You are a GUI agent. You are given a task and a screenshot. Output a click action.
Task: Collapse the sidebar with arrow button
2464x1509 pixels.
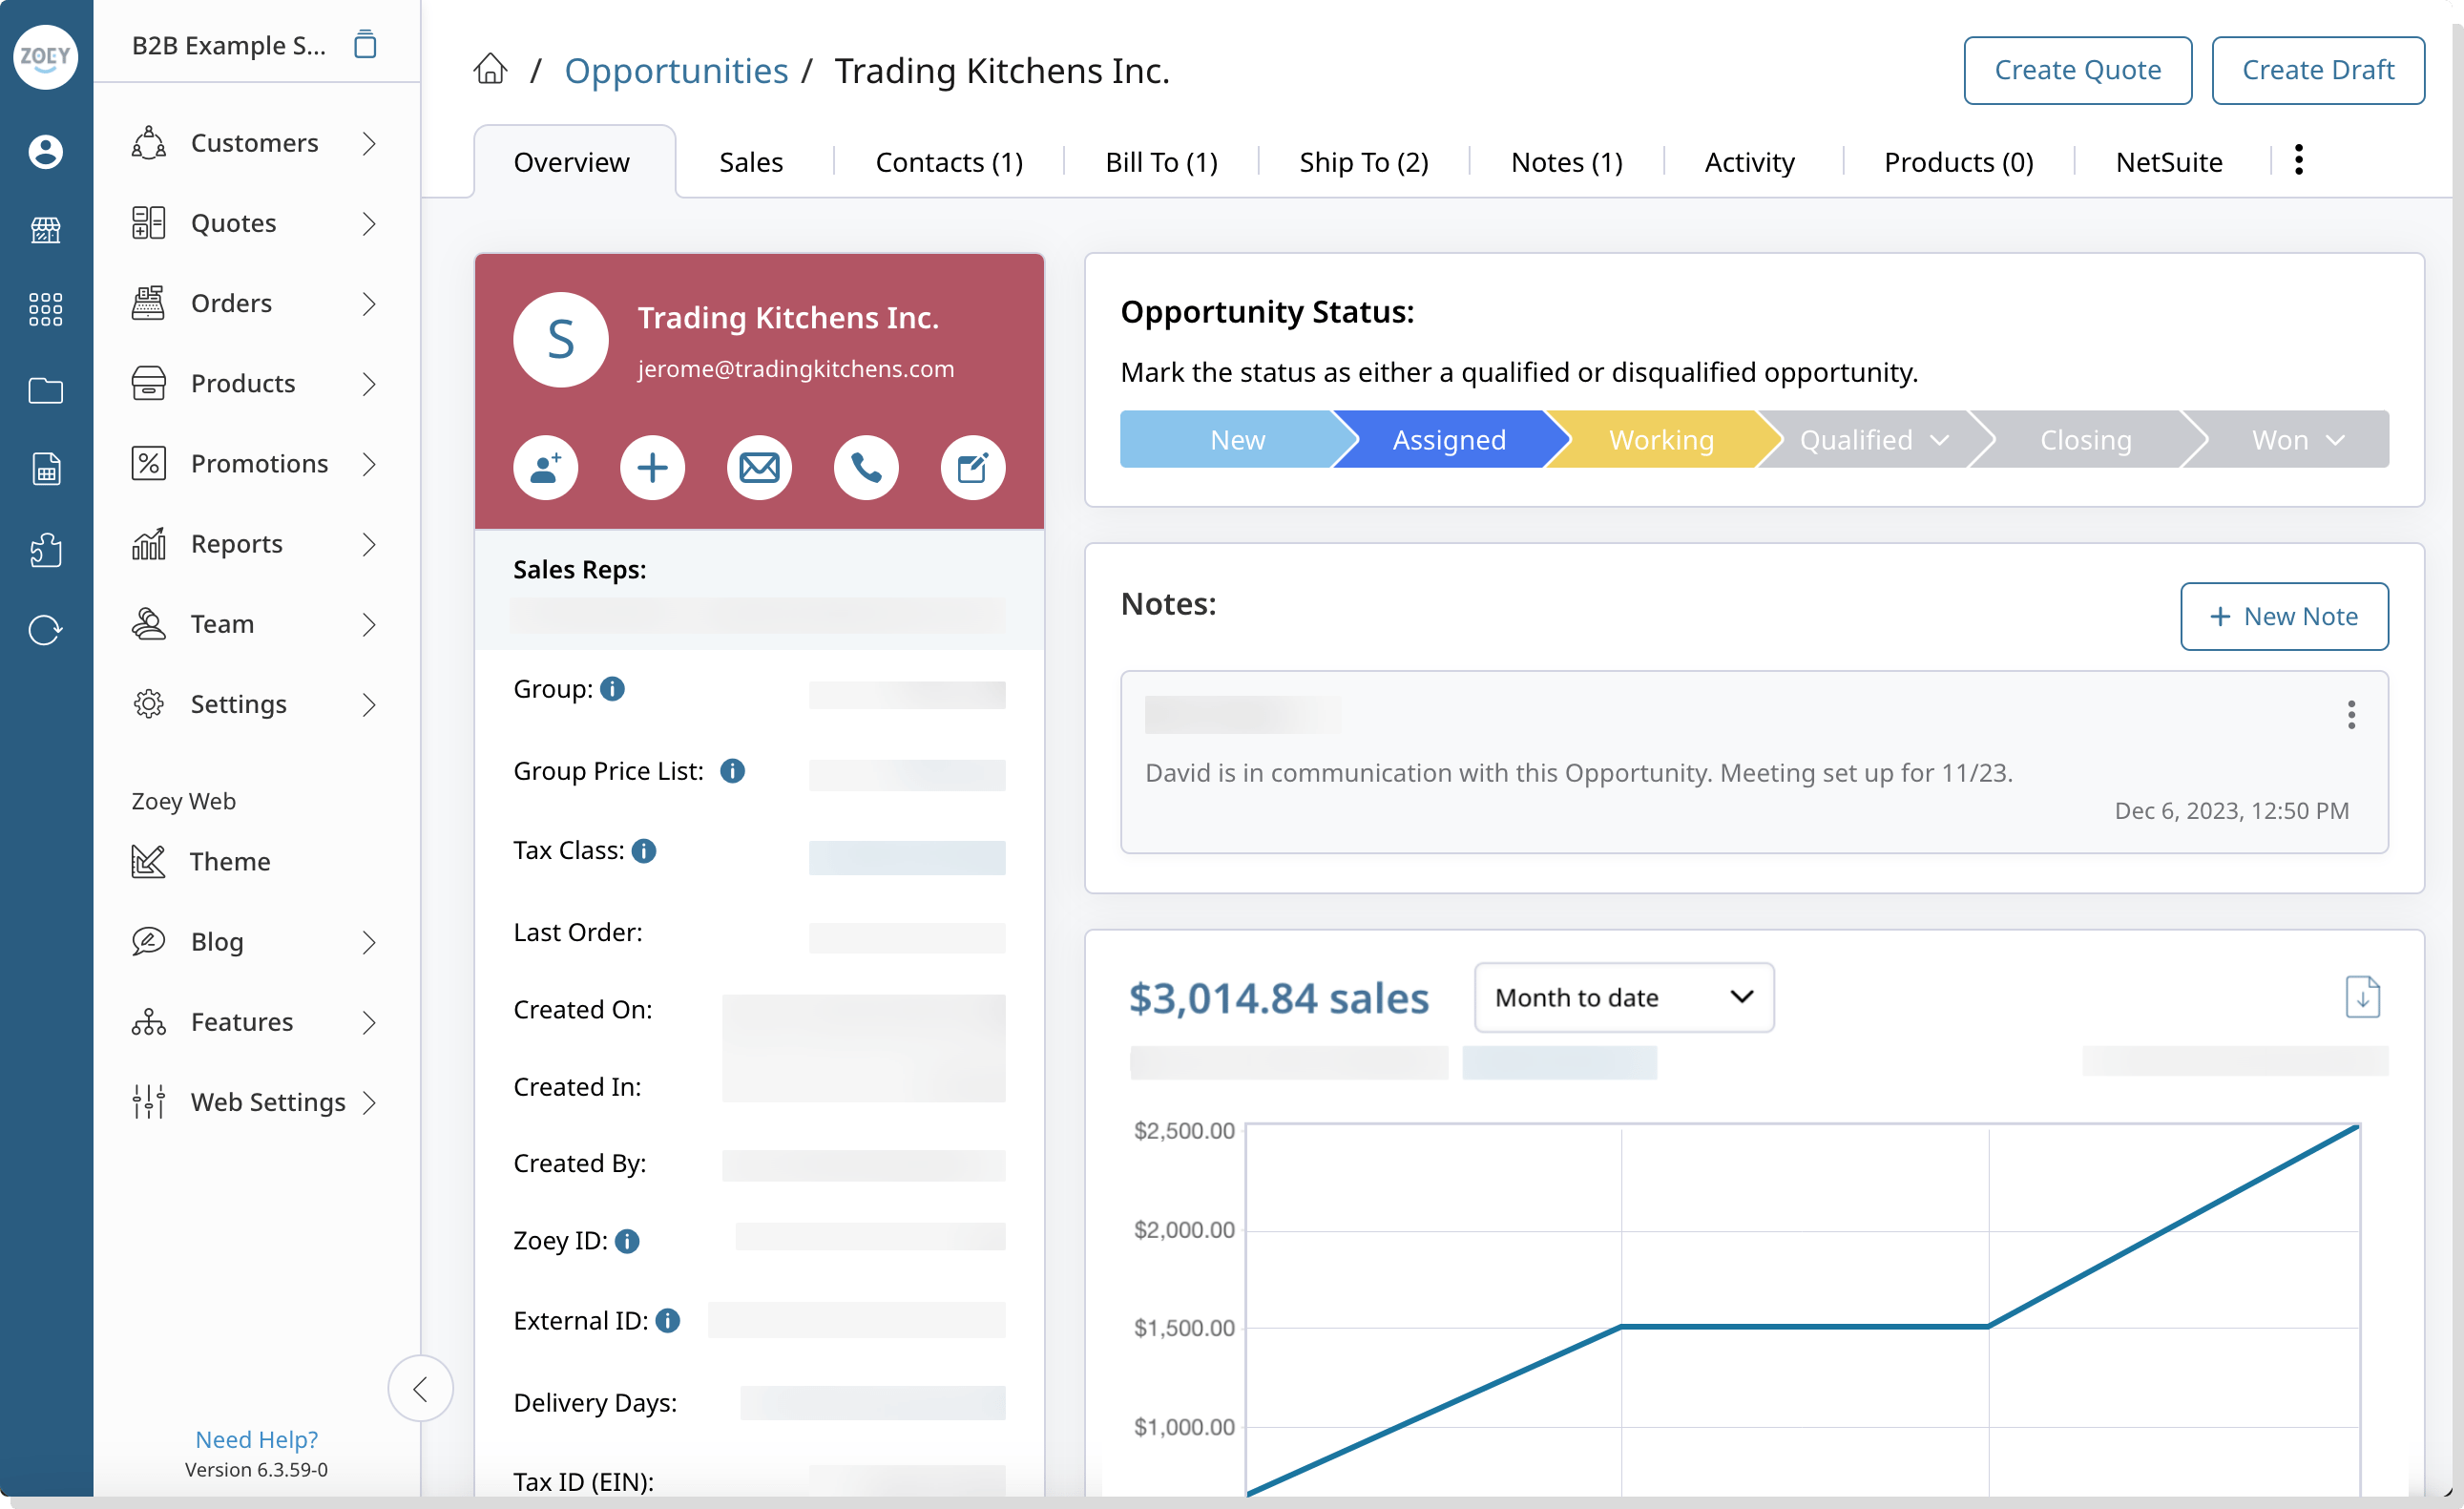pyautogui.click(x=420, y=1388)
